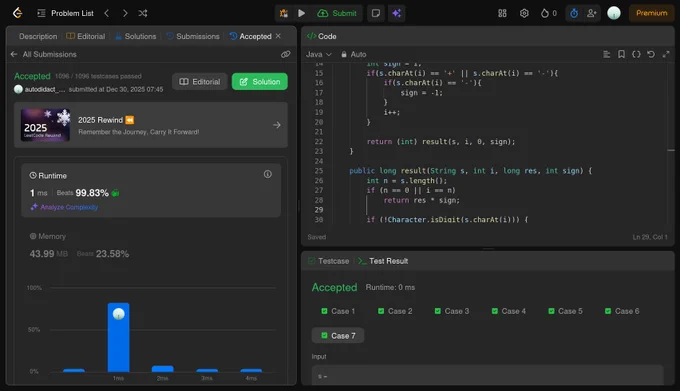The width and height of the screenshot is (680, 391).
Task: Click the bookmark icon in editor toolbar
Action: [621, 54]
